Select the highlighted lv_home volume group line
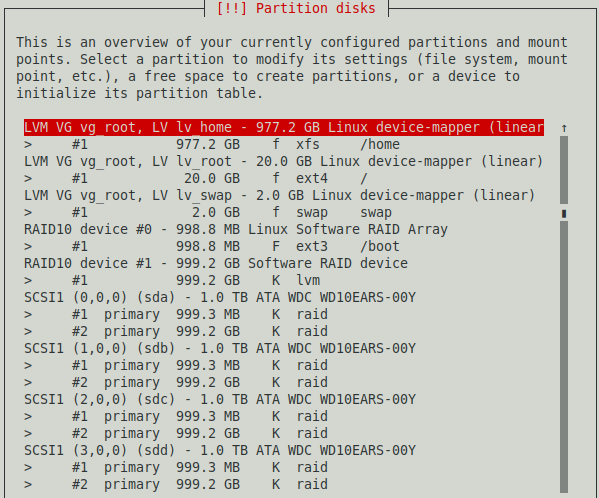This screenshot has width=599, height=498. point(284,127)
